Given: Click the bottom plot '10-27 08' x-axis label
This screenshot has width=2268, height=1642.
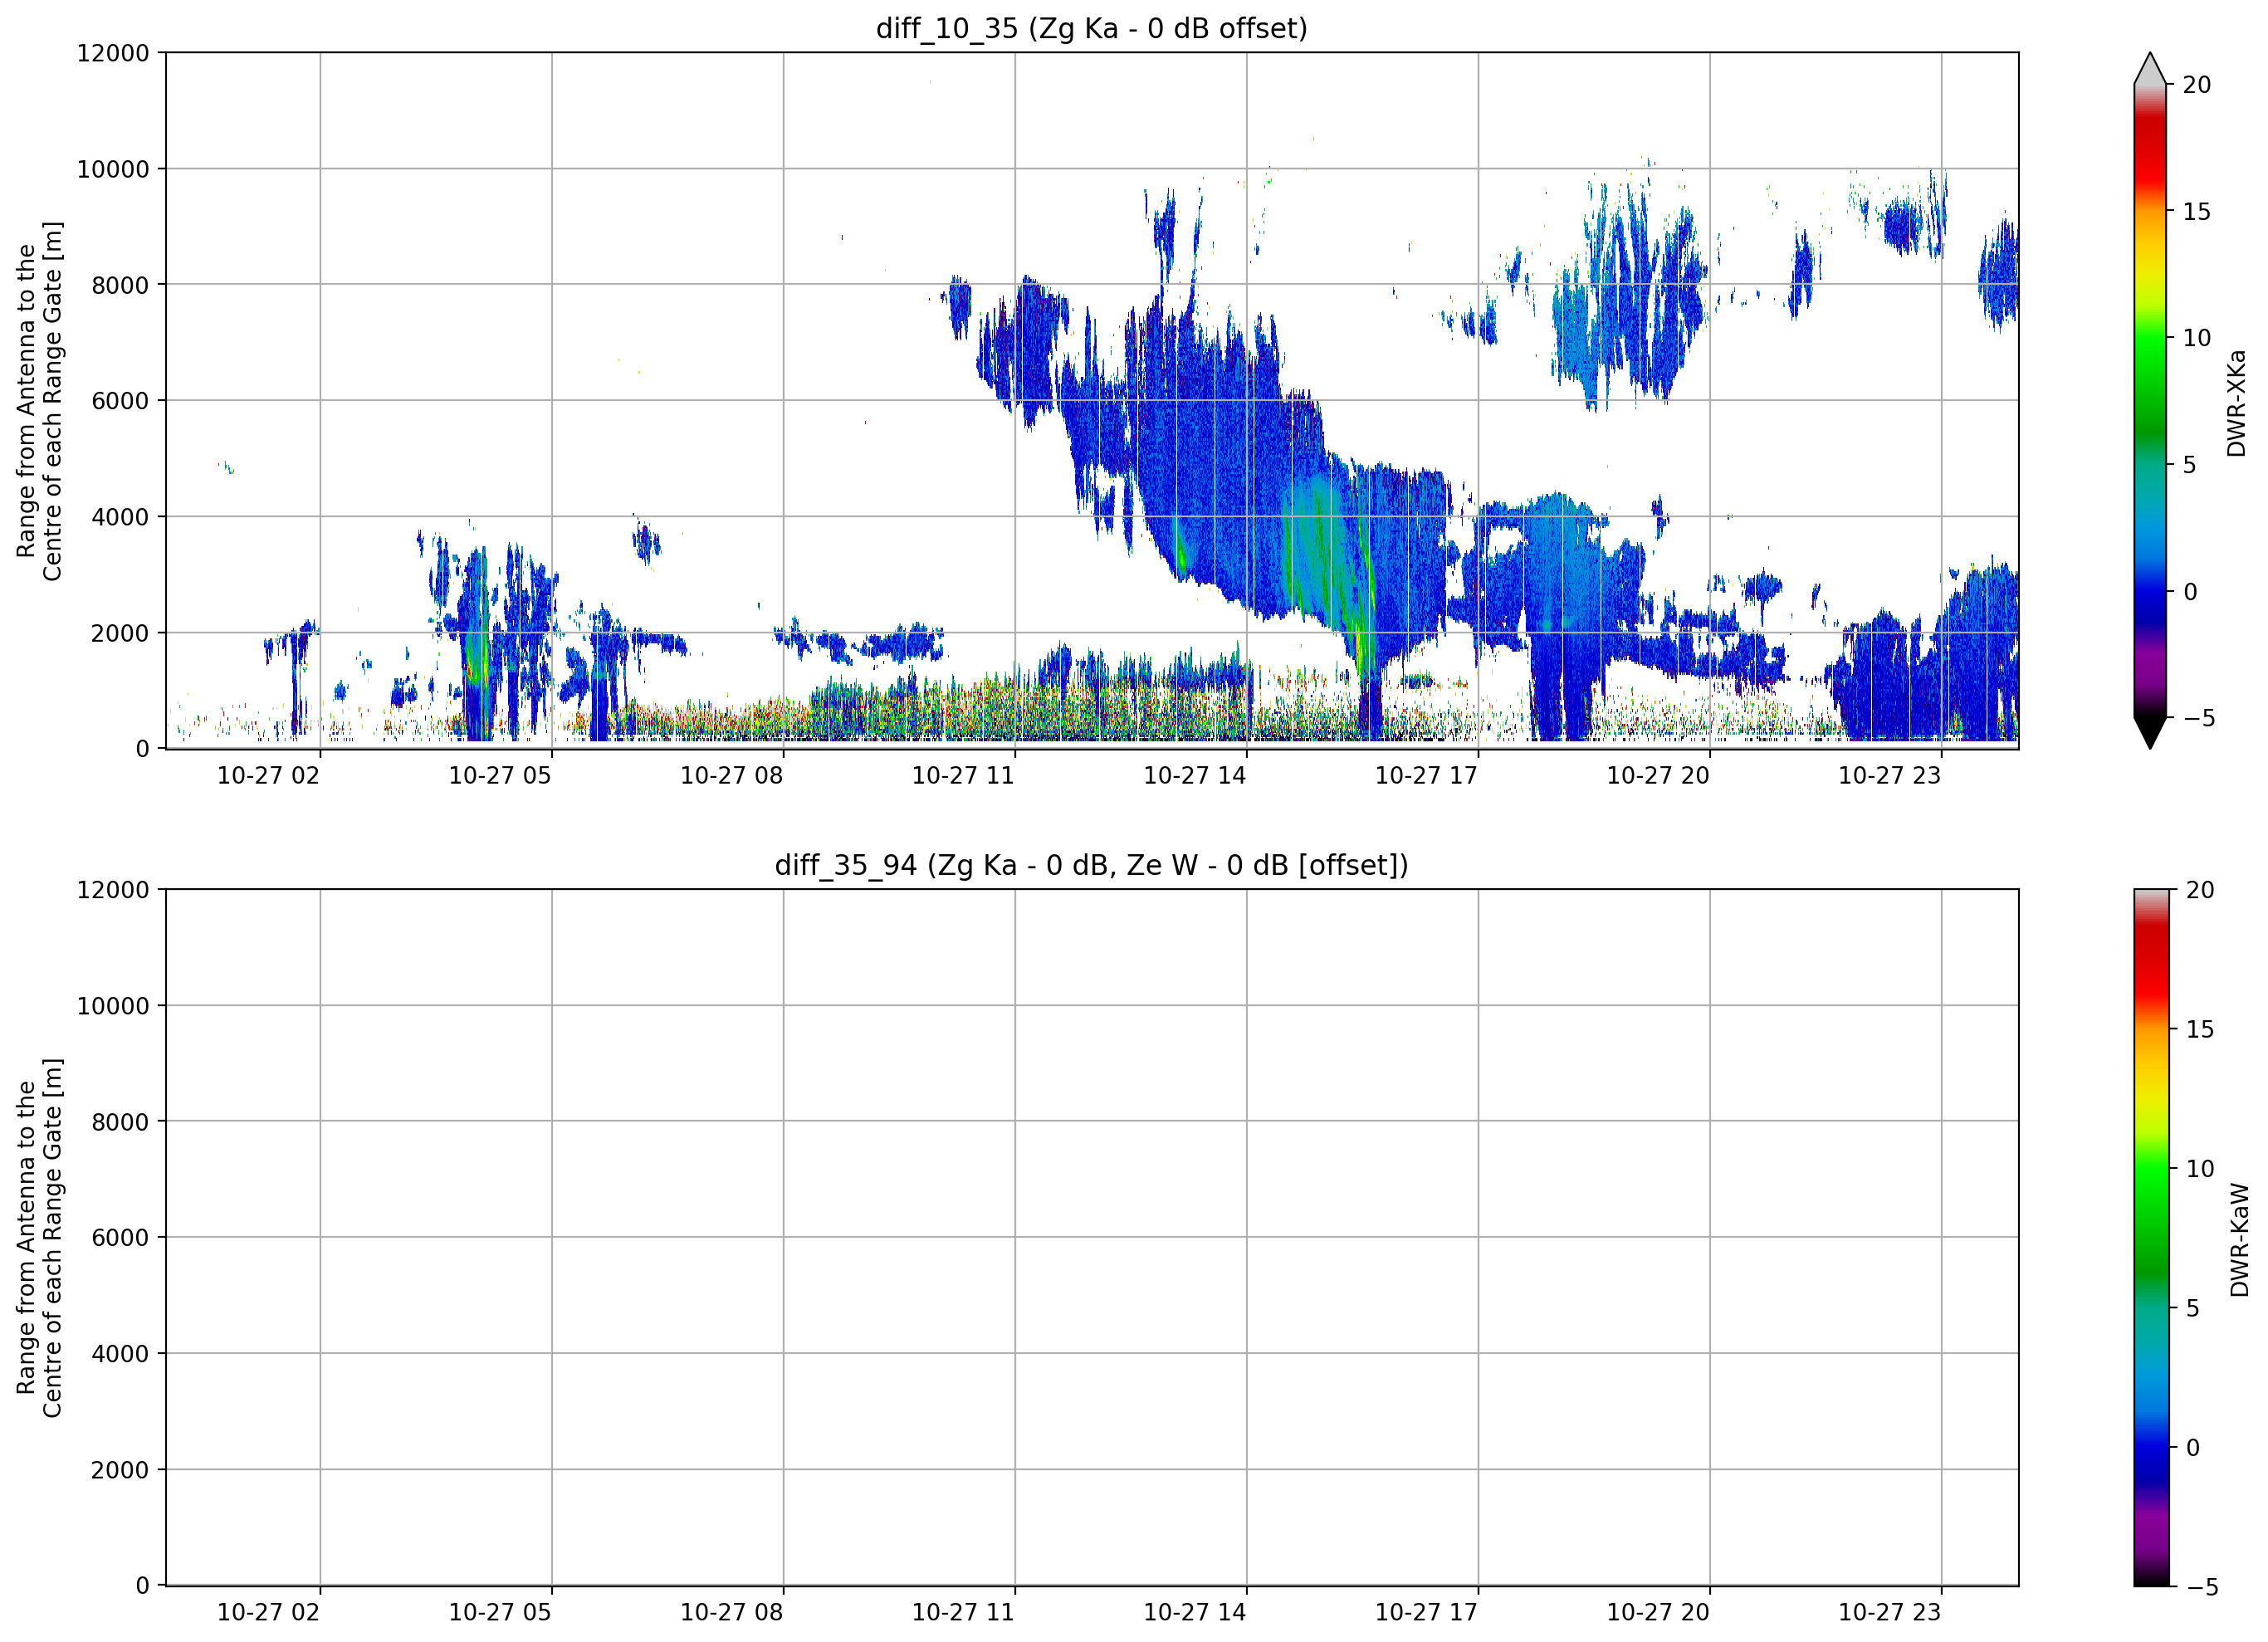Looking at the screenshot, I should click(x=731, y=1613).
